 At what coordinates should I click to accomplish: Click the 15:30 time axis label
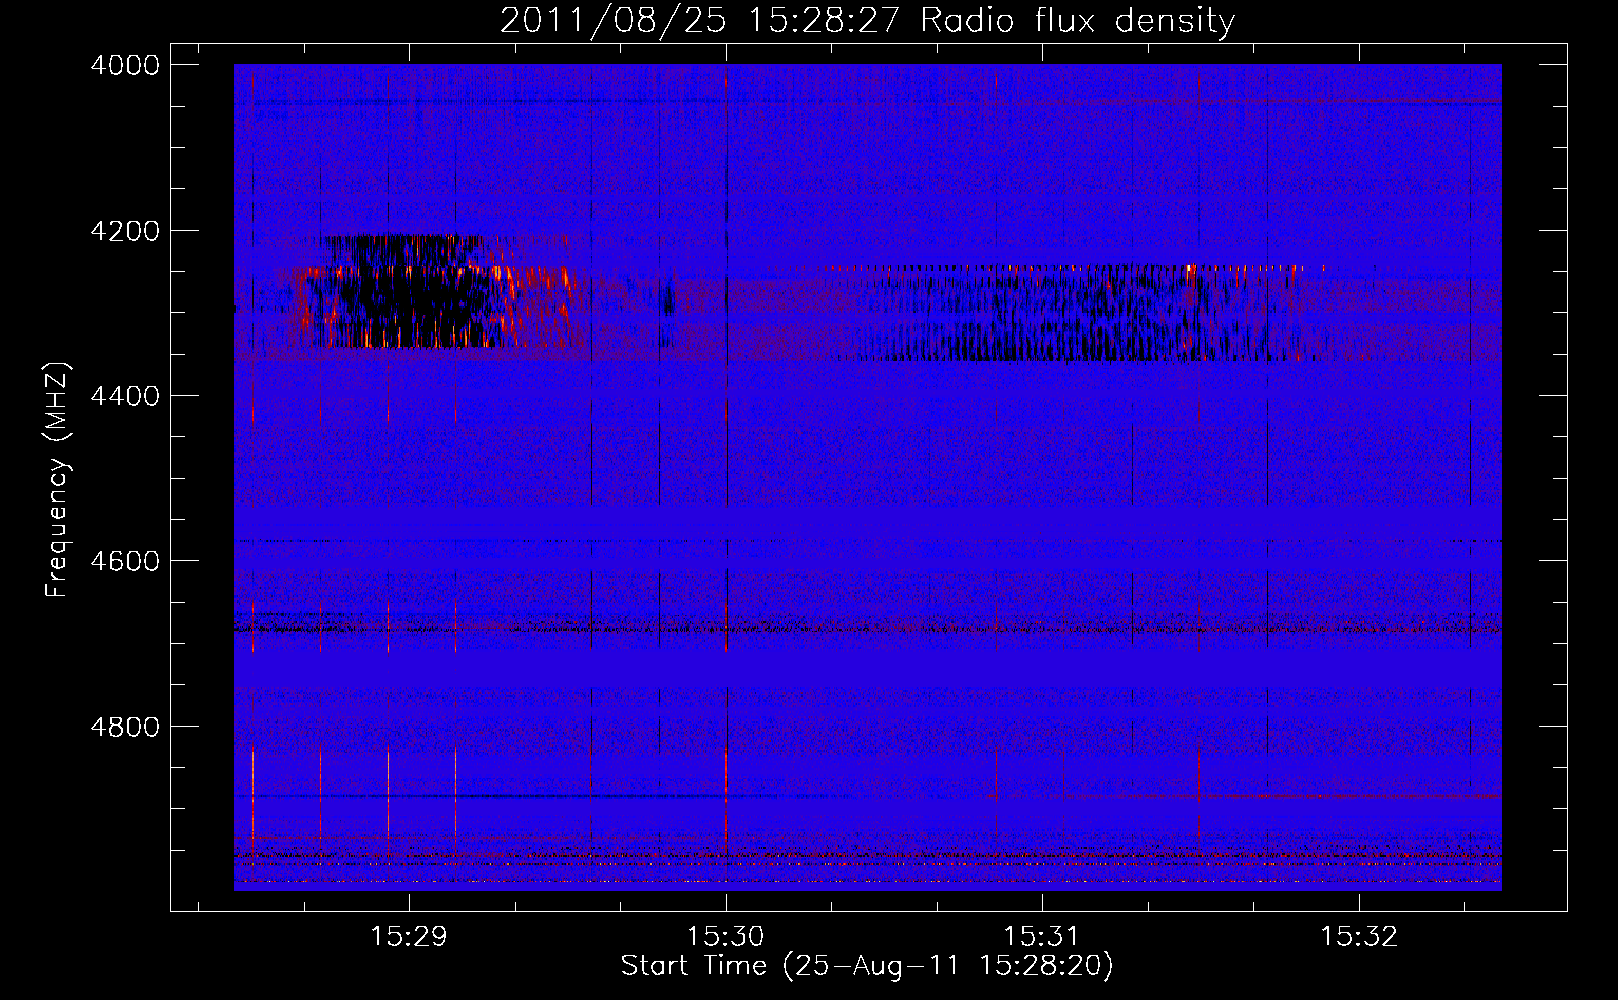[x=725, y=937]
